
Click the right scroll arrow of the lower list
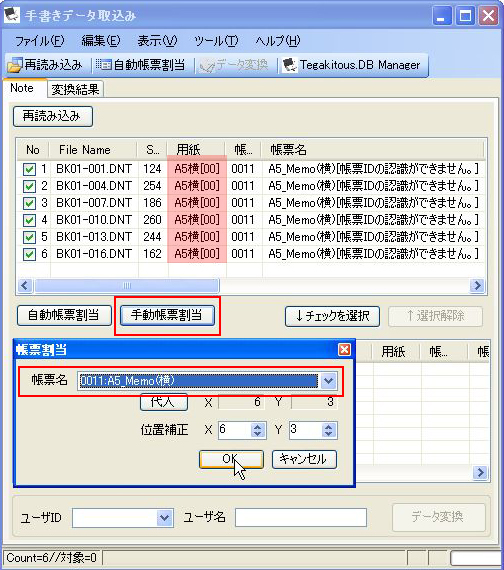pyautogui.click(x=480, y=472)
